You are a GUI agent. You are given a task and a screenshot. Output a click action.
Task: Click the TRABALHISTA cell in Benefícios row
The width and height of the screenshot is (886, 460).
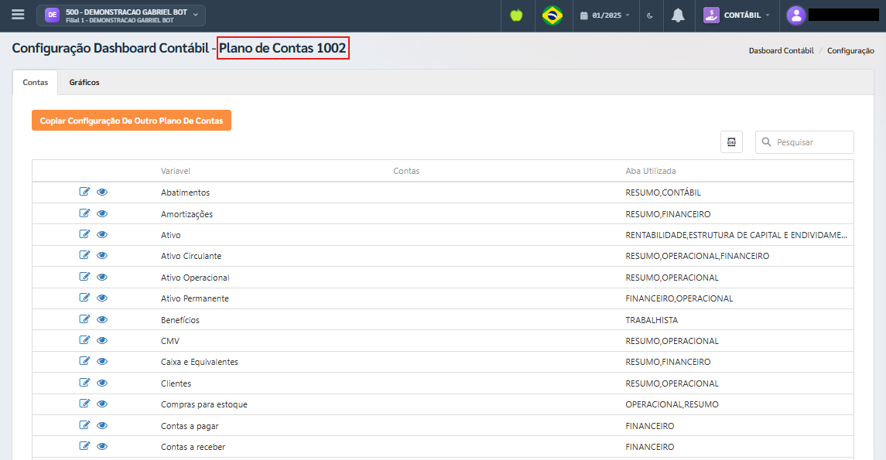[x=652, y=320]
